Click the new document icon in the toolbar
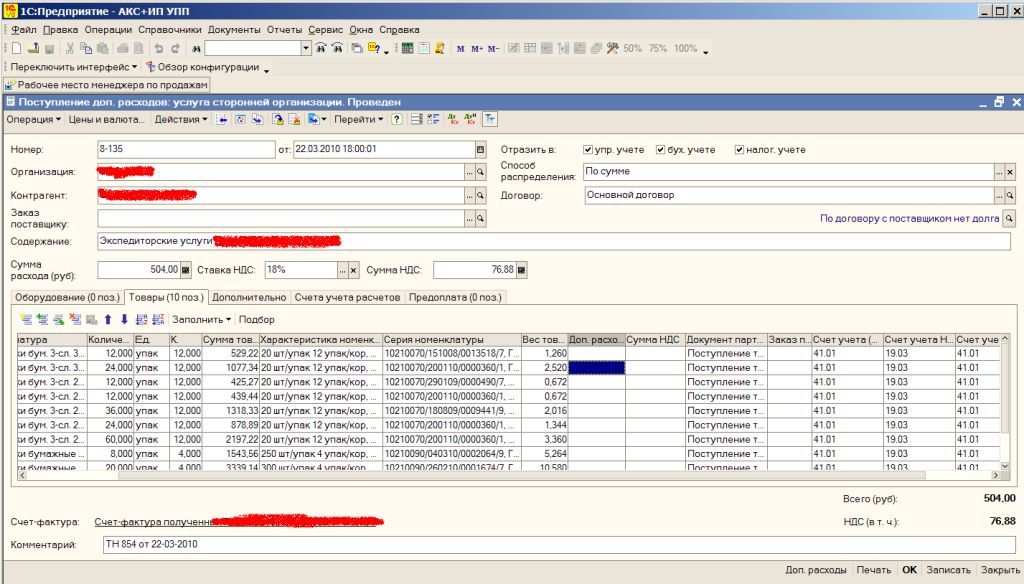1024x584 pixels. click(17, 48)
